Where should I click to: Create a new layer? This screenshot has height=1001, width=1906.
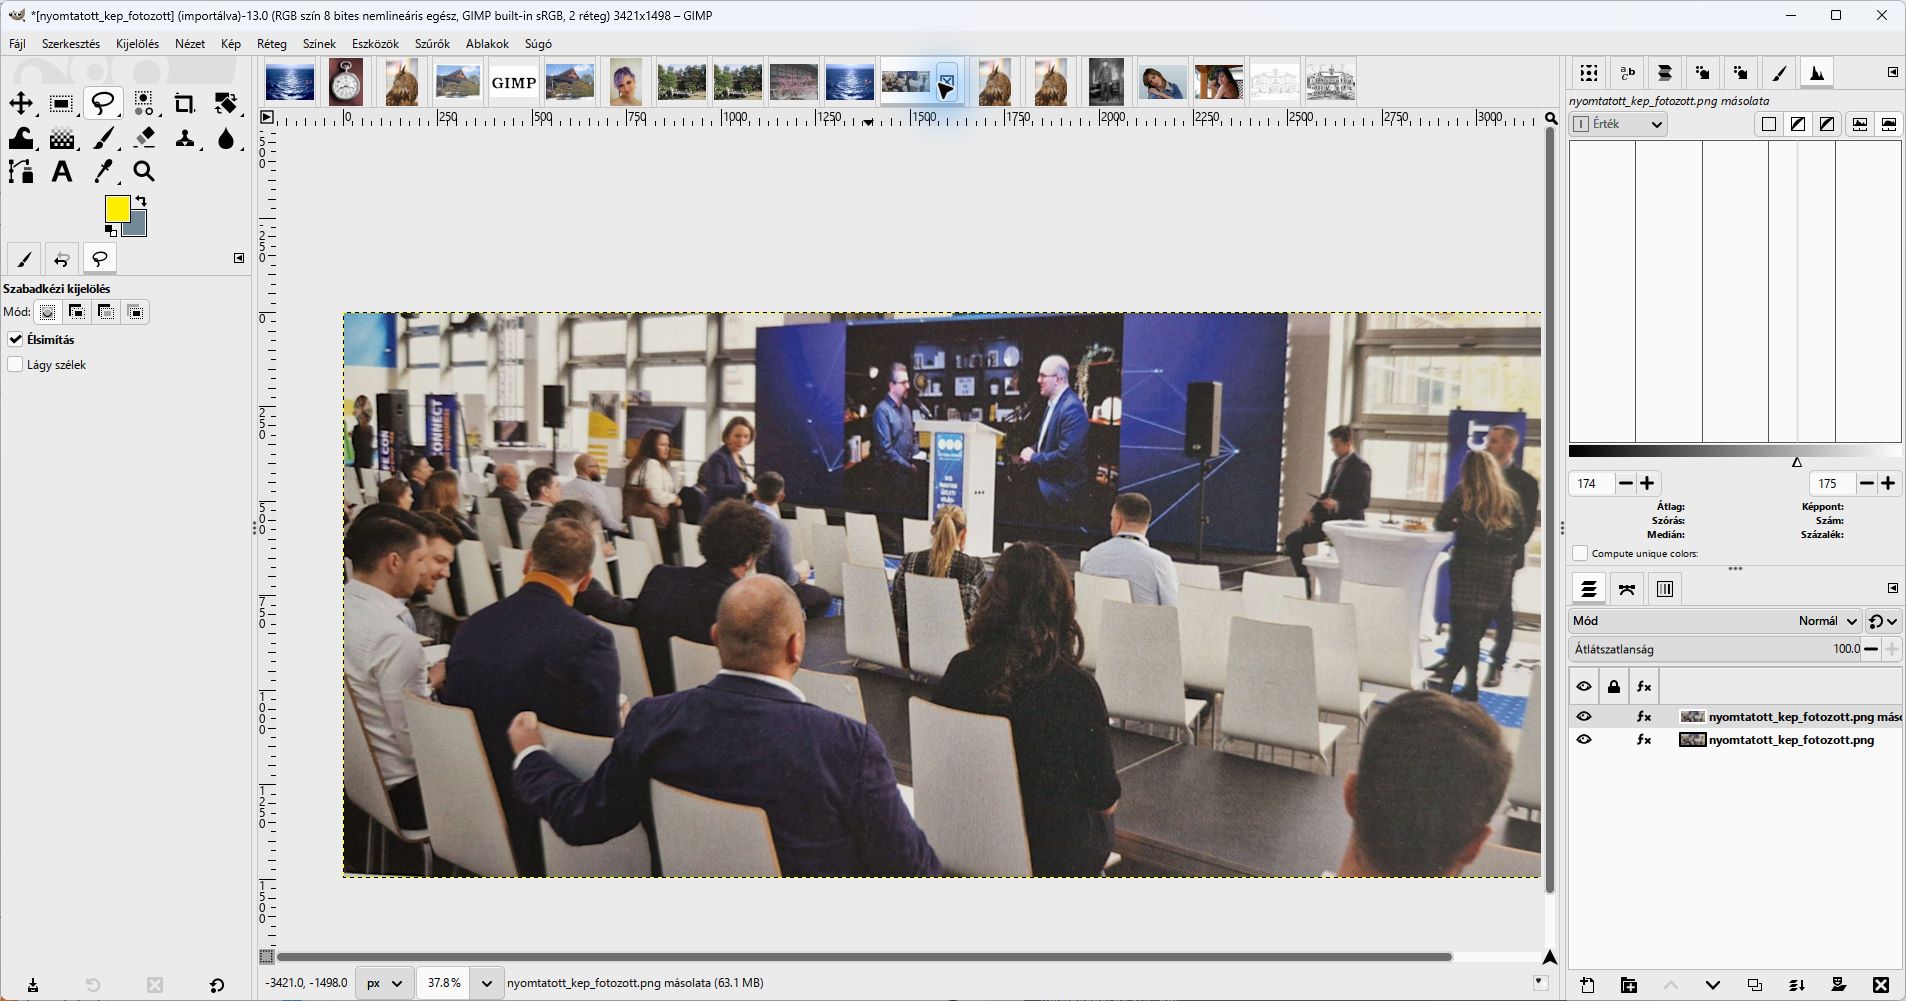pos(1587,985)
